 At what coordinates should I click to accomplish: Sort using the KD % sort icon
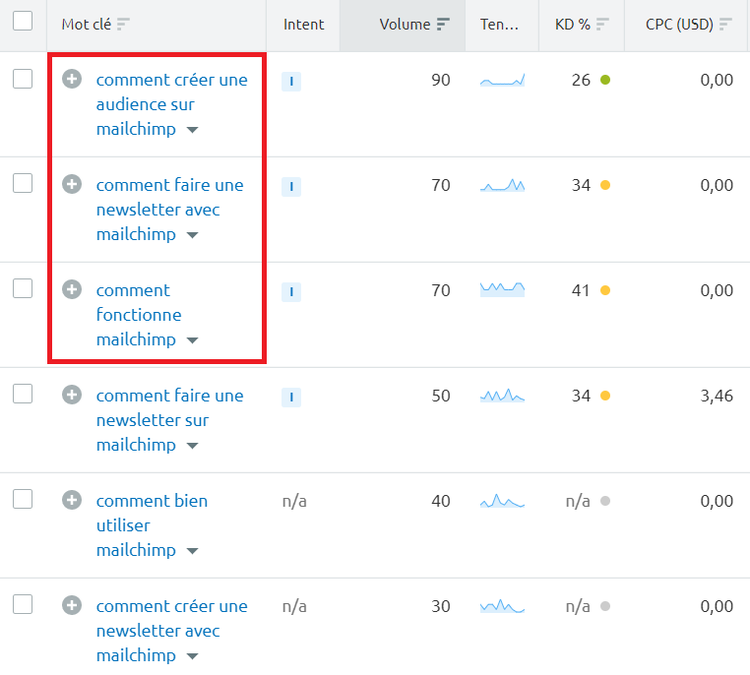(603, 24)
